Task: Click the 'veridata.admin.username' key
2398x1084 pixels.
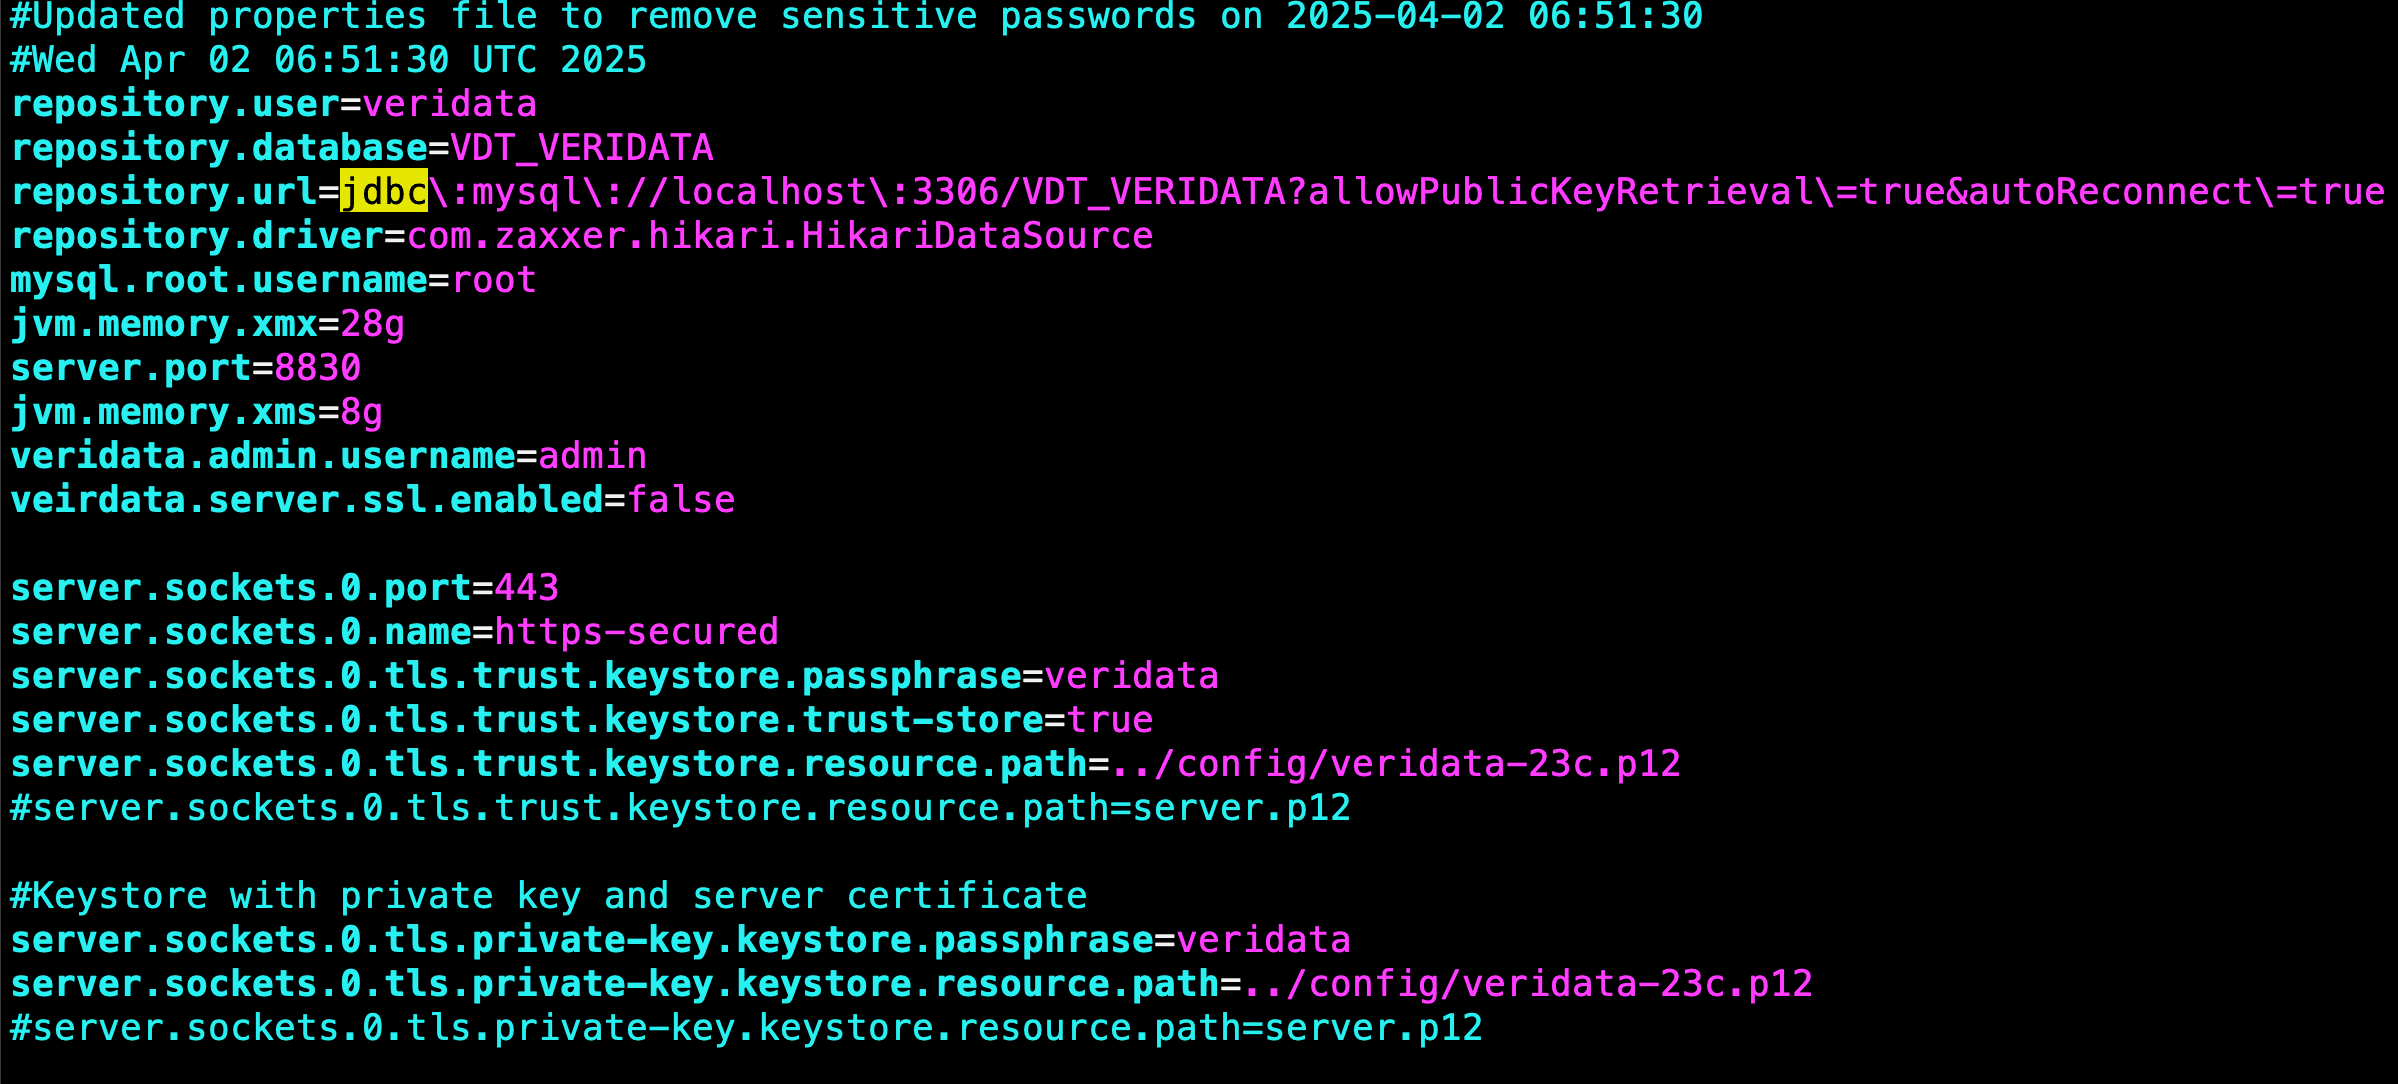Action: pyautogui.click(x=263, y=456)
